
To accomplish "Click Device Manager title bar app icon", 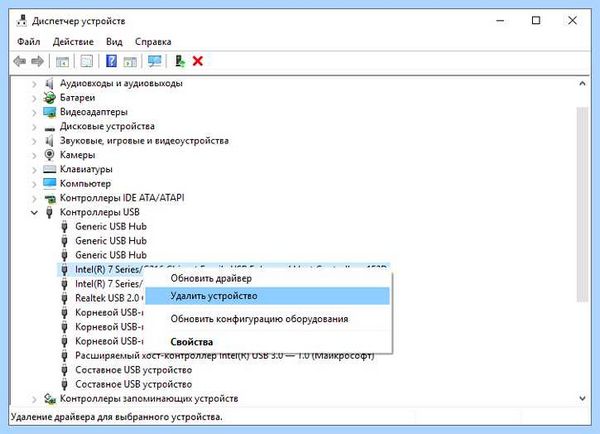I will 21,21.
